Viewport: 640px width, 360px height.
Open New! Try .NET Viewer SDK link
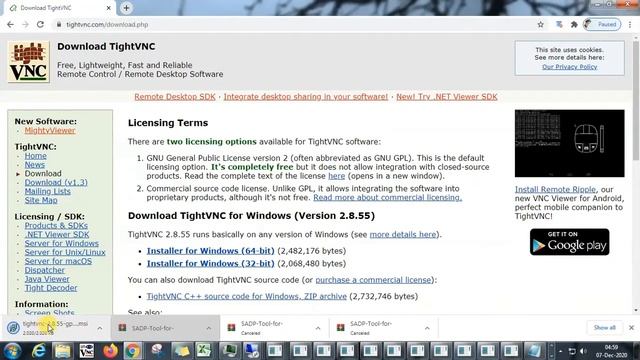pos(447,97)
